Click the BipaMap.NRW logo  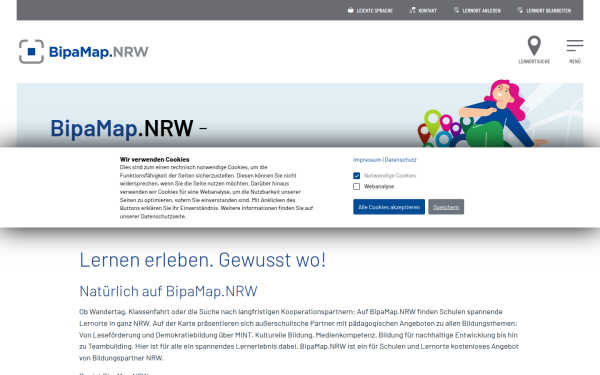pos(84,51)
